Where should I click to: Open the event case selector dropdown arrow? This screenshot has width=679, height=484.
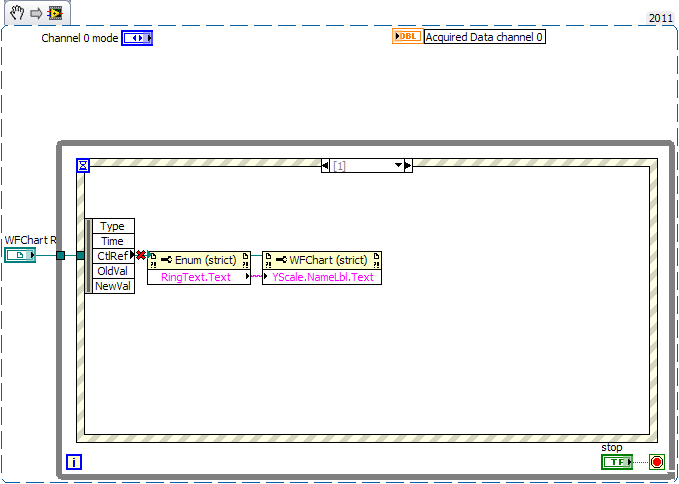(x=398, y=165)
